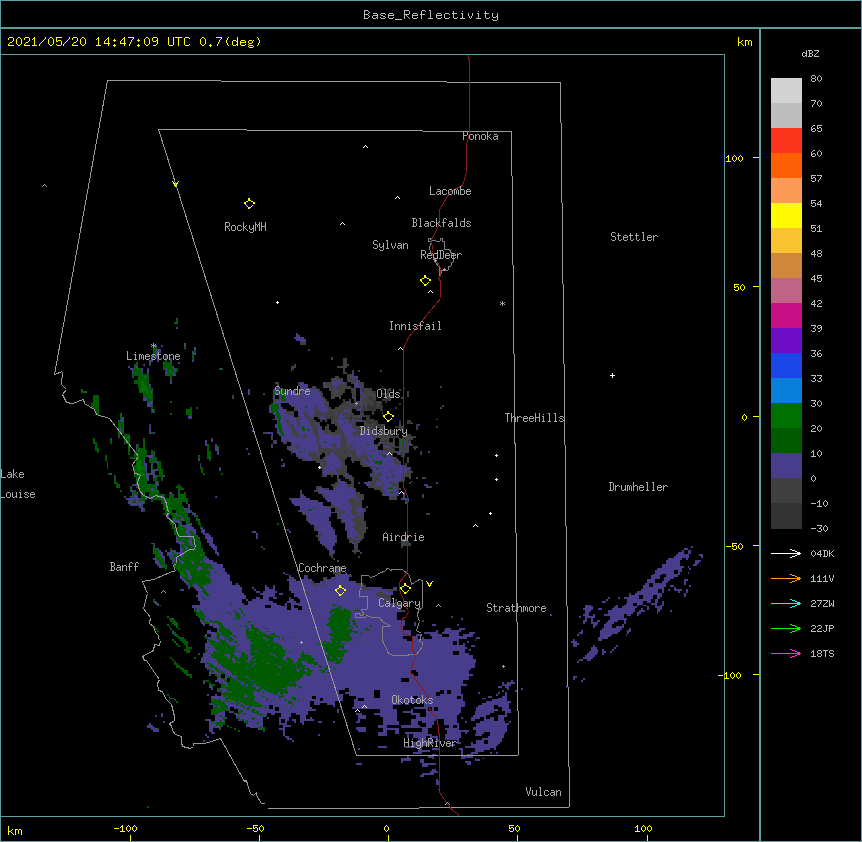862x842 pixels.
Task: Click the Lake Louise label
Action: 18,484
